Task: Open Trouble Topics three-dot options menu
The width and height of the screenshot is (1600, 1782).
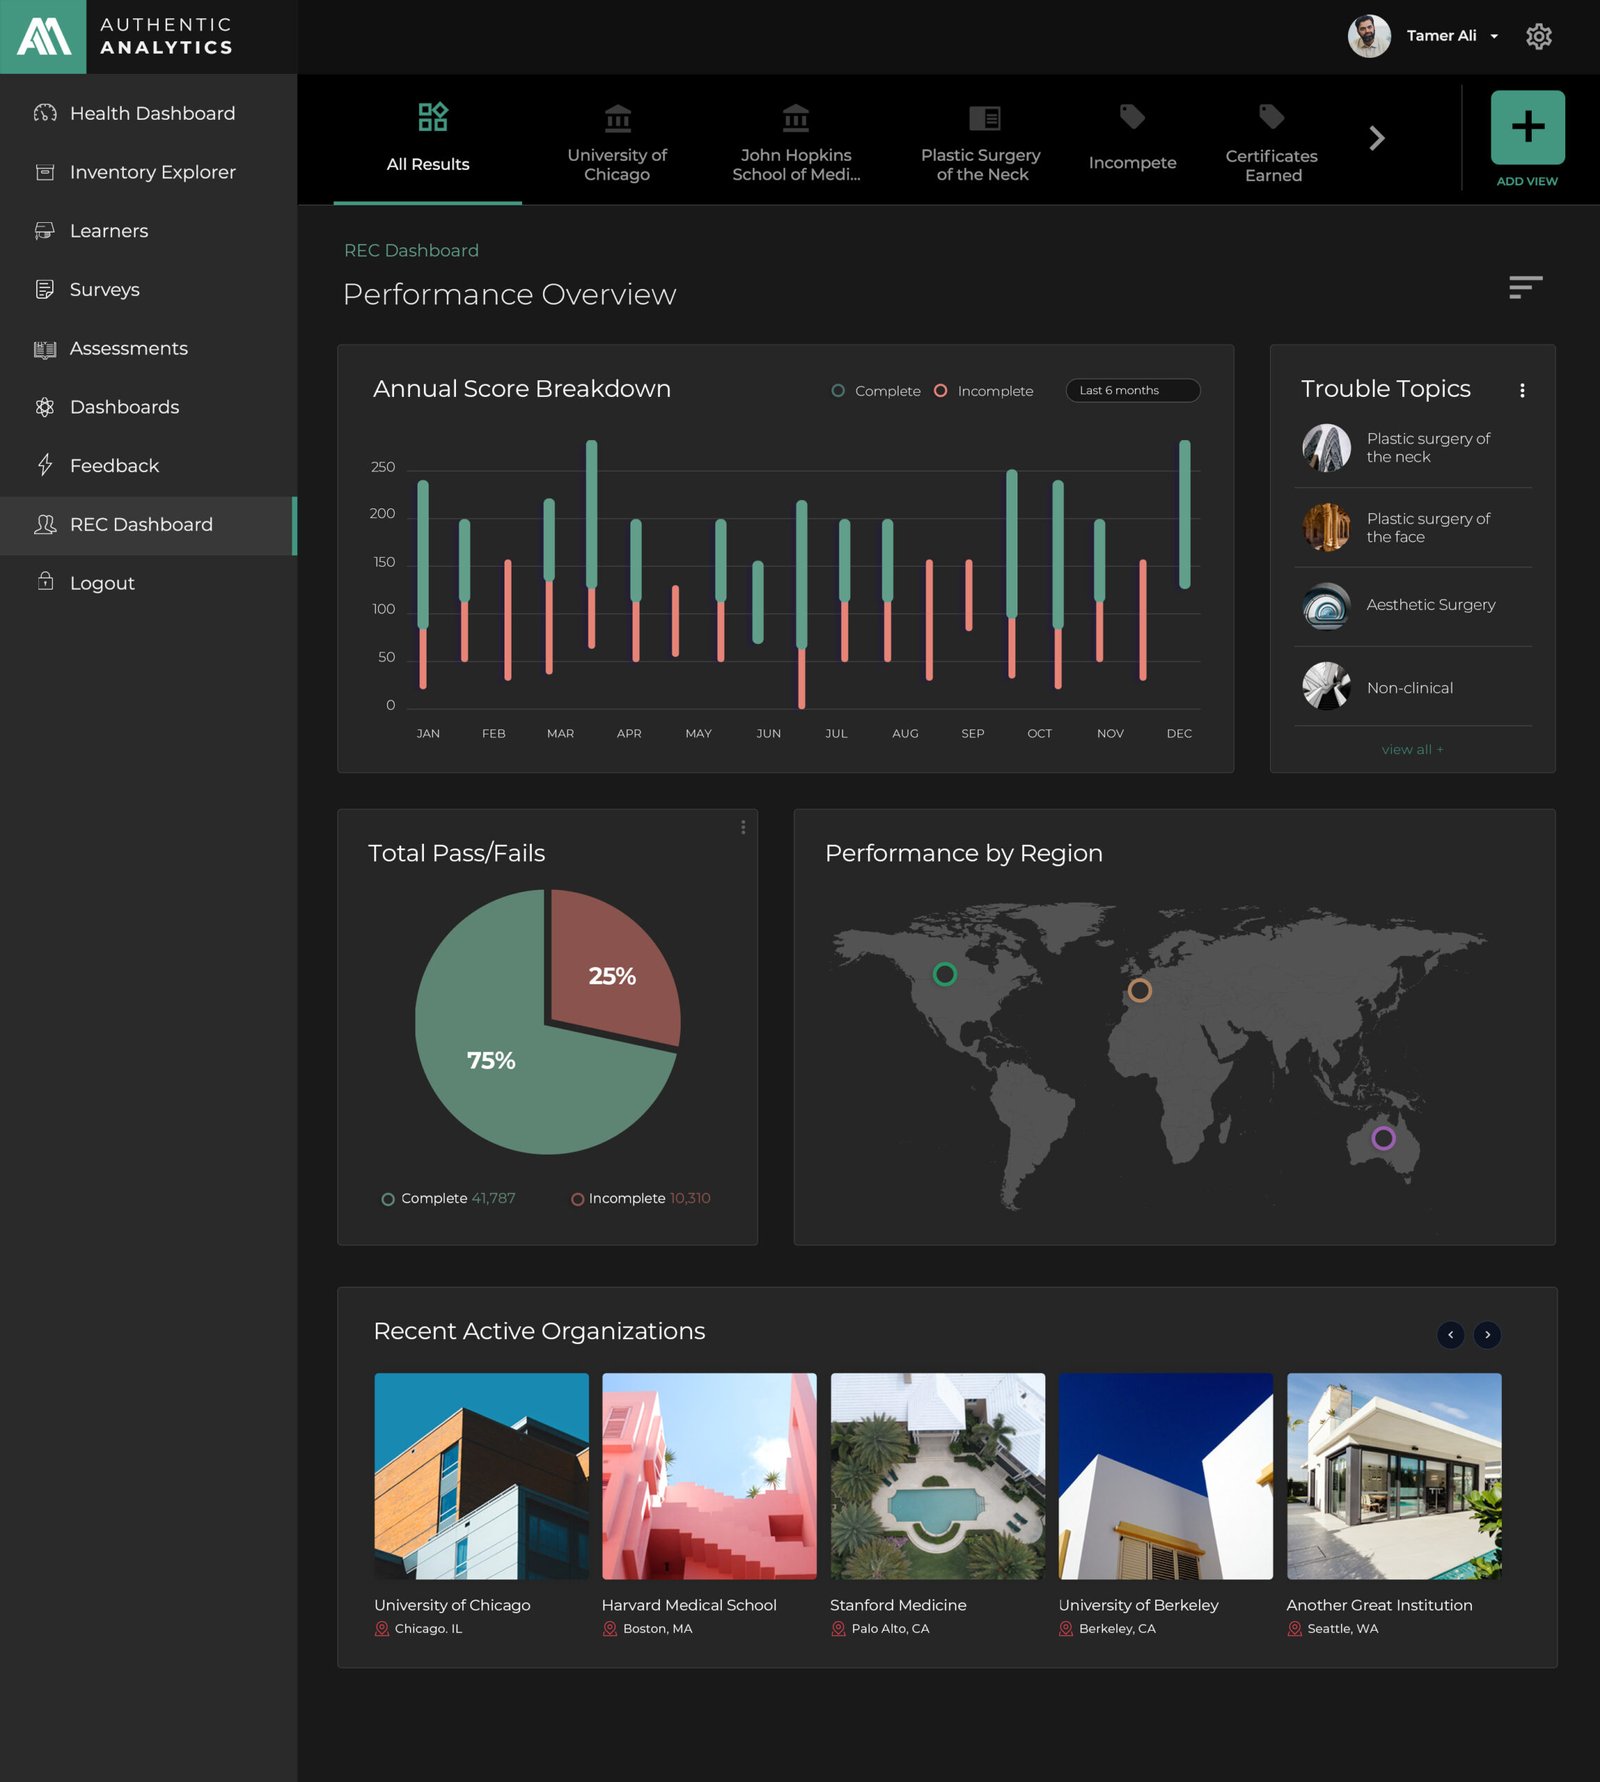Action: [1522, 391]
